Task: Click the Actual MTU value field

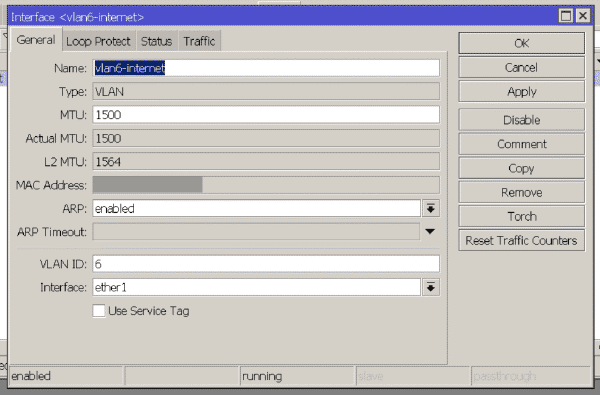Action: [x=266, y=138]
